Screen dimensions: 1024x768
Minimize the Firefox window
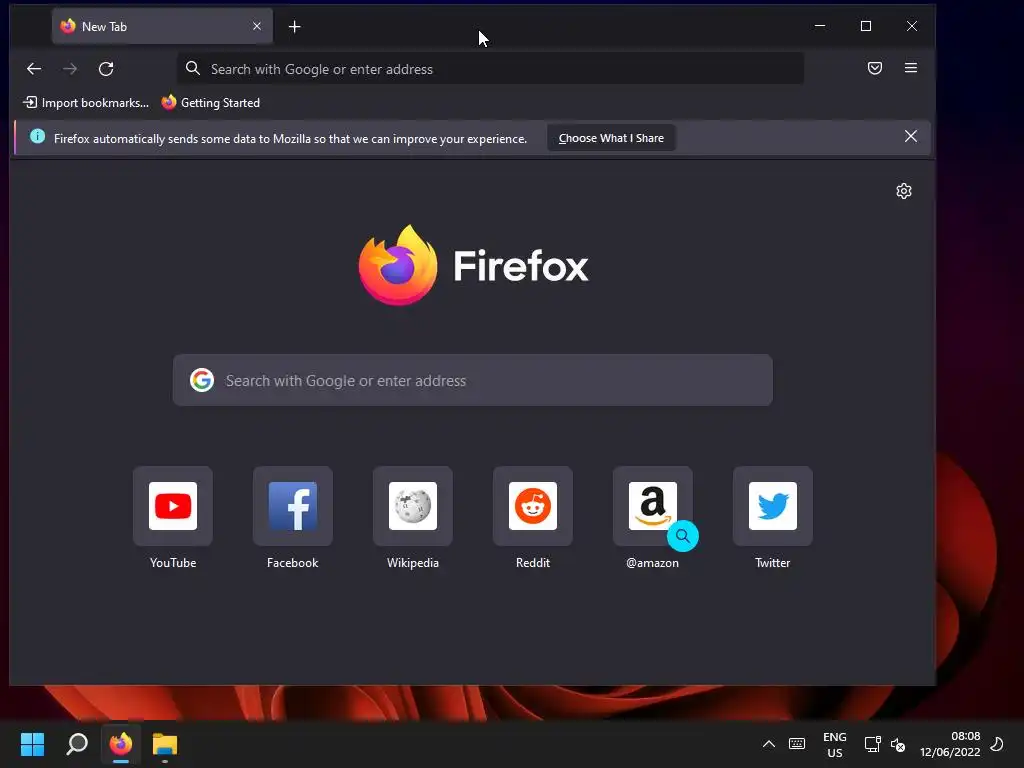point(820,26)
